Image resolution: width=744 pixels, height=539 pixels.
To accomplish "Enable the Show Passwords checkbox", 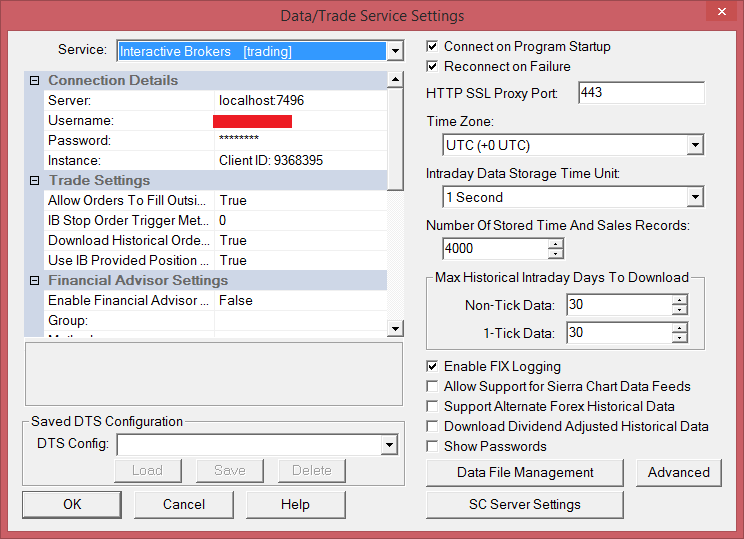I will pos(432,447).
